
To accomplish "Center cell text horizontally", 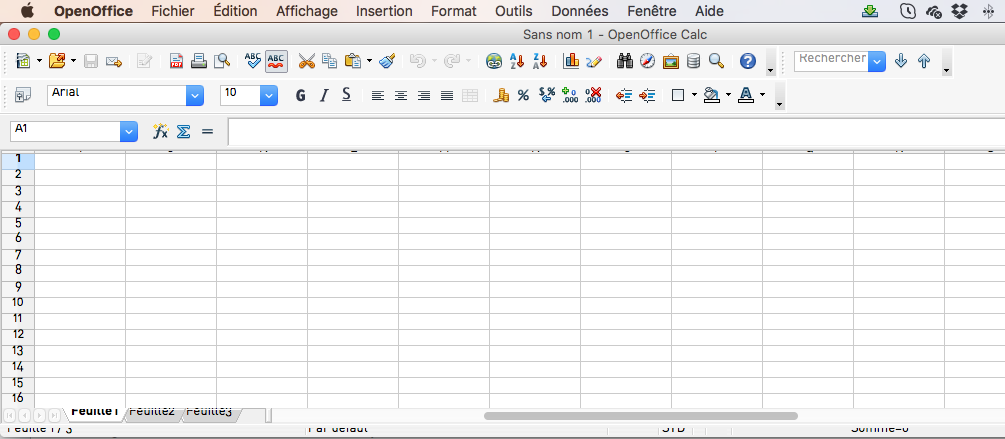I will tap(401, 95).
